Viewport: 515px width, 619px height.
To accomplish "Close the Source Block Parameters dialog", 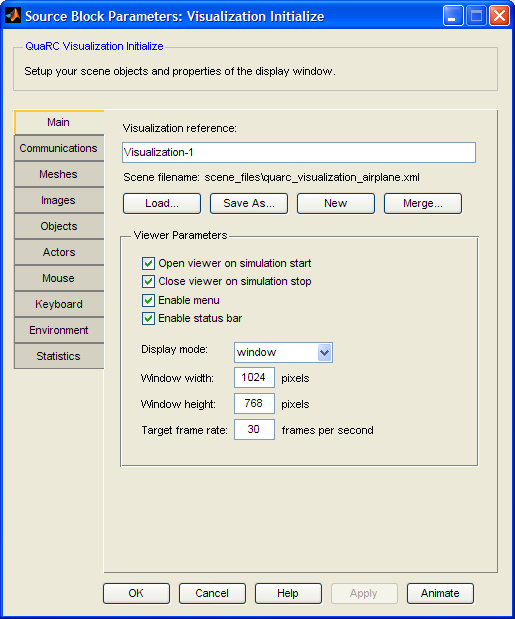I will click(500, 16).
